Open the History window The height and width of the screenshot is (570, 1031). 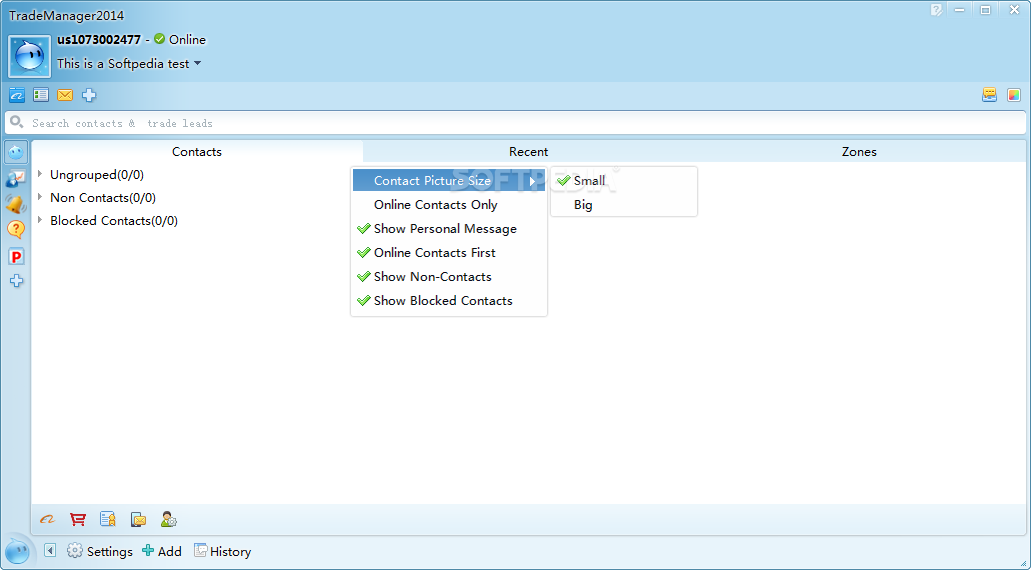222,551
